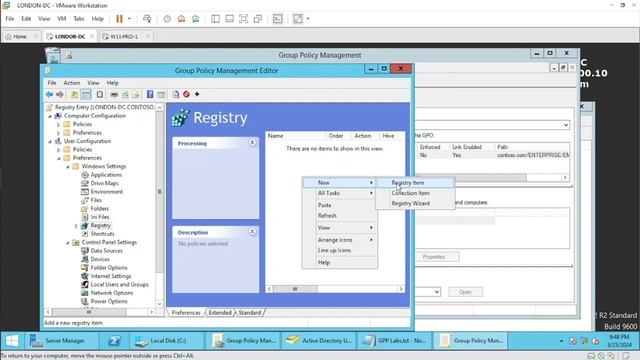Choose Registry Wizard from New submenu
This screenshot has height=360, width=640.
[x=415, y=203]
